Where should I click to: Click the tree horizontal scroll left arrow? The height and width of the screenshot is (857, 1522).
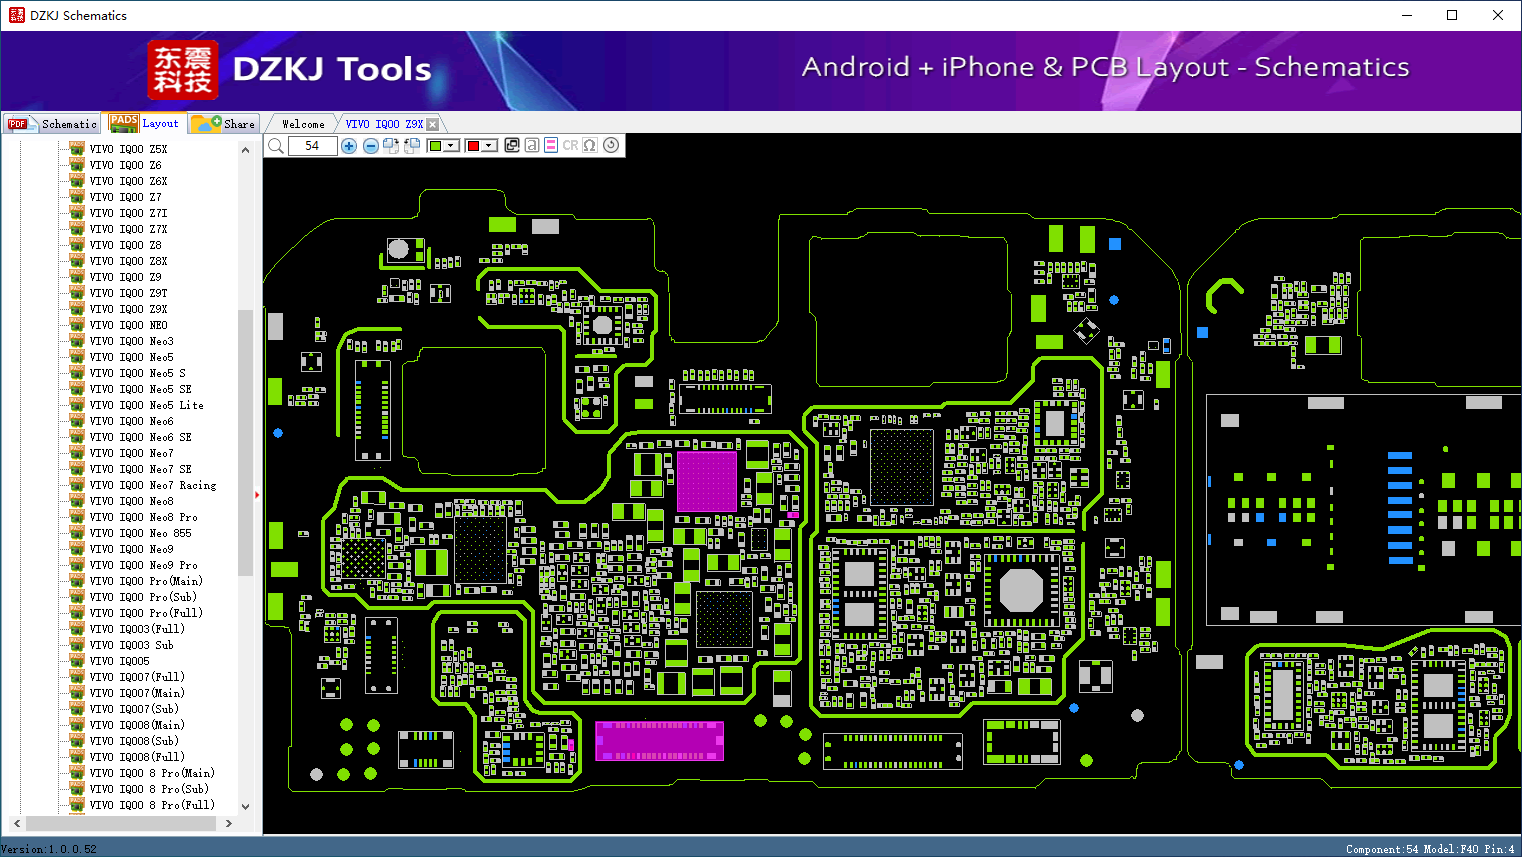(17, 824)
